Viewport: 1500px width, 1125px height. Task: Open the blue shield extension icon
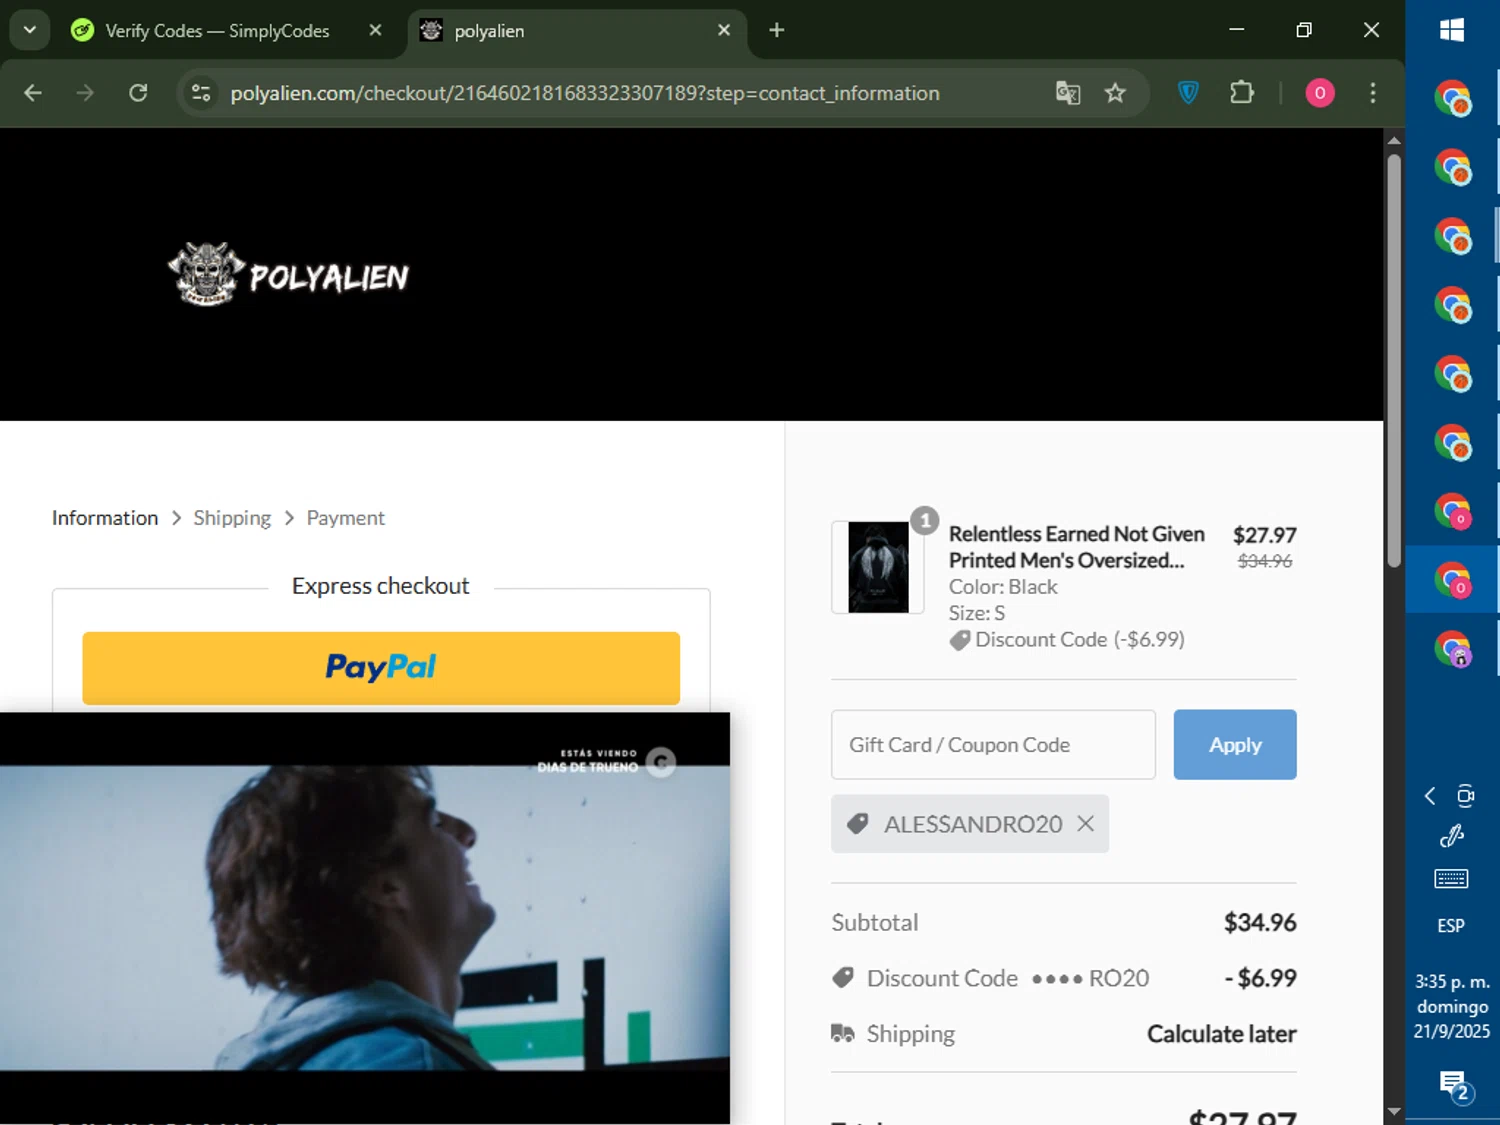[x=1188, y=93]
